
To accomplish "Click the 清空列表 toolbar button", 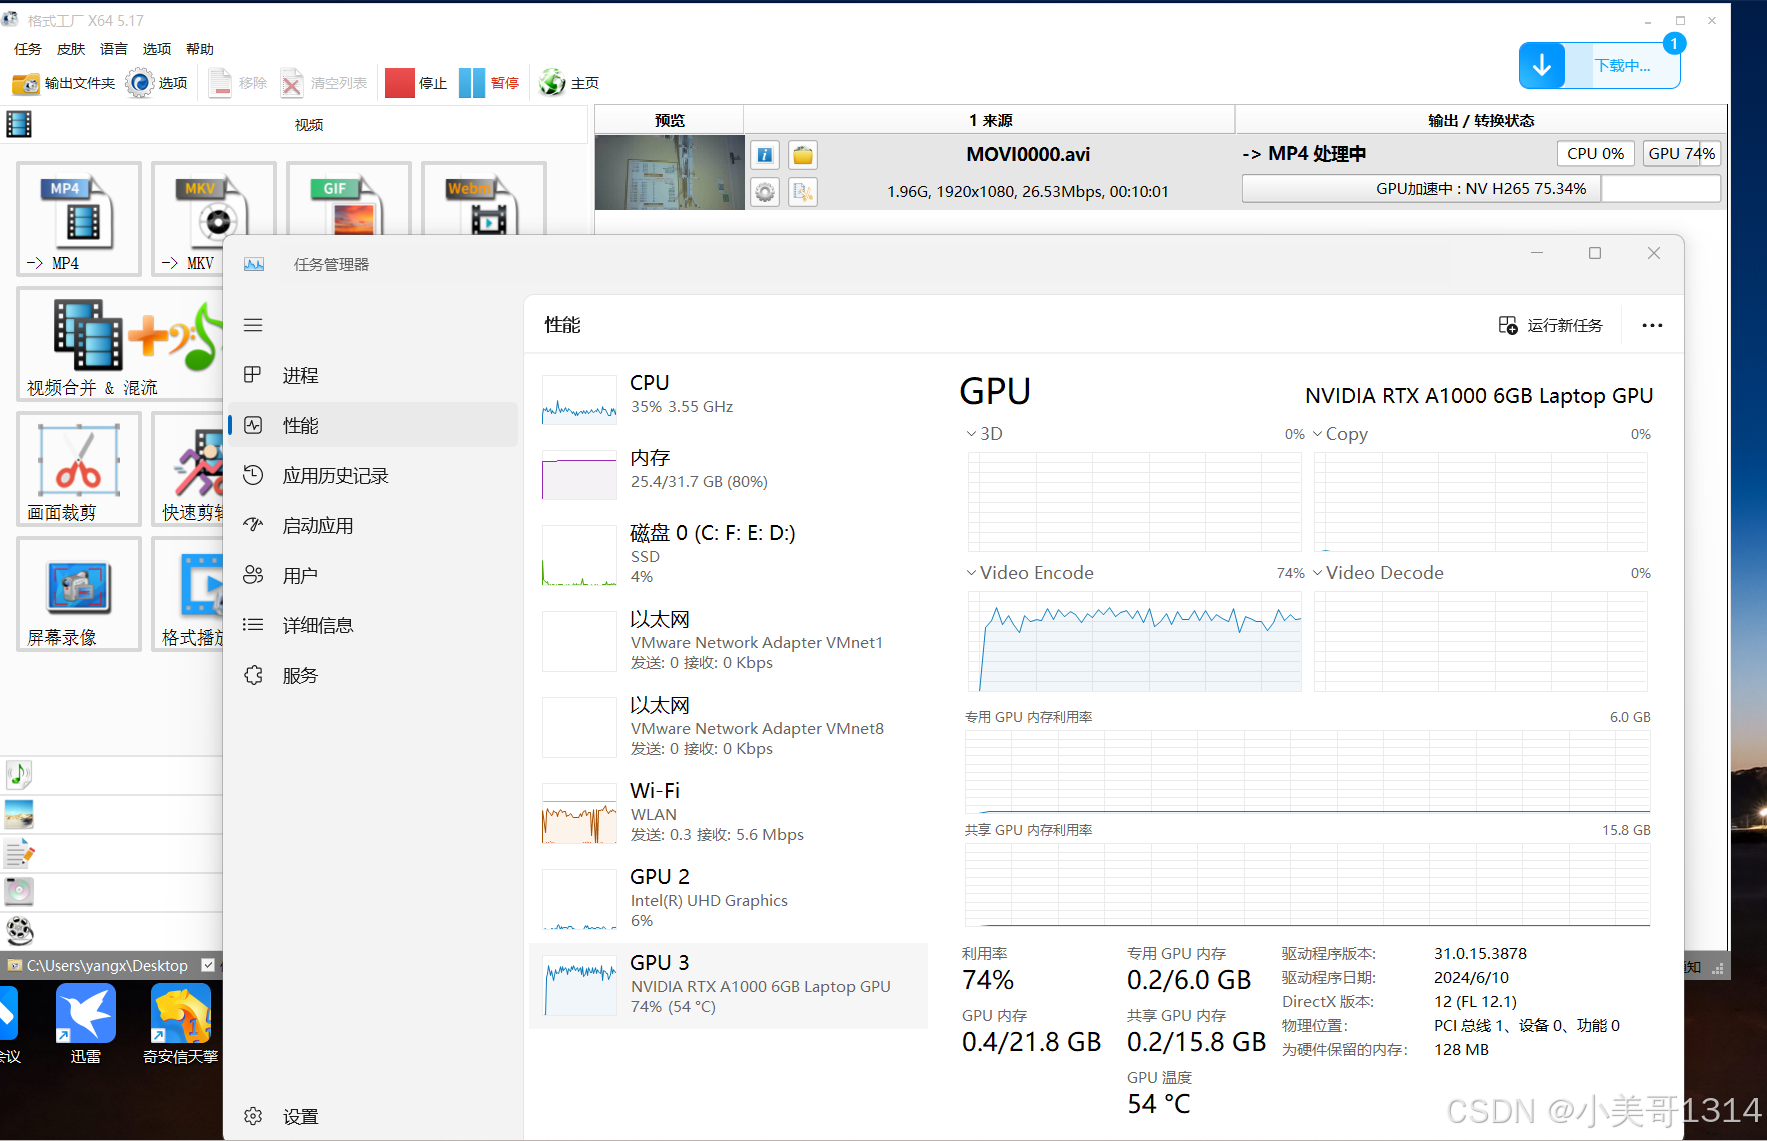I will click(325, 83).
